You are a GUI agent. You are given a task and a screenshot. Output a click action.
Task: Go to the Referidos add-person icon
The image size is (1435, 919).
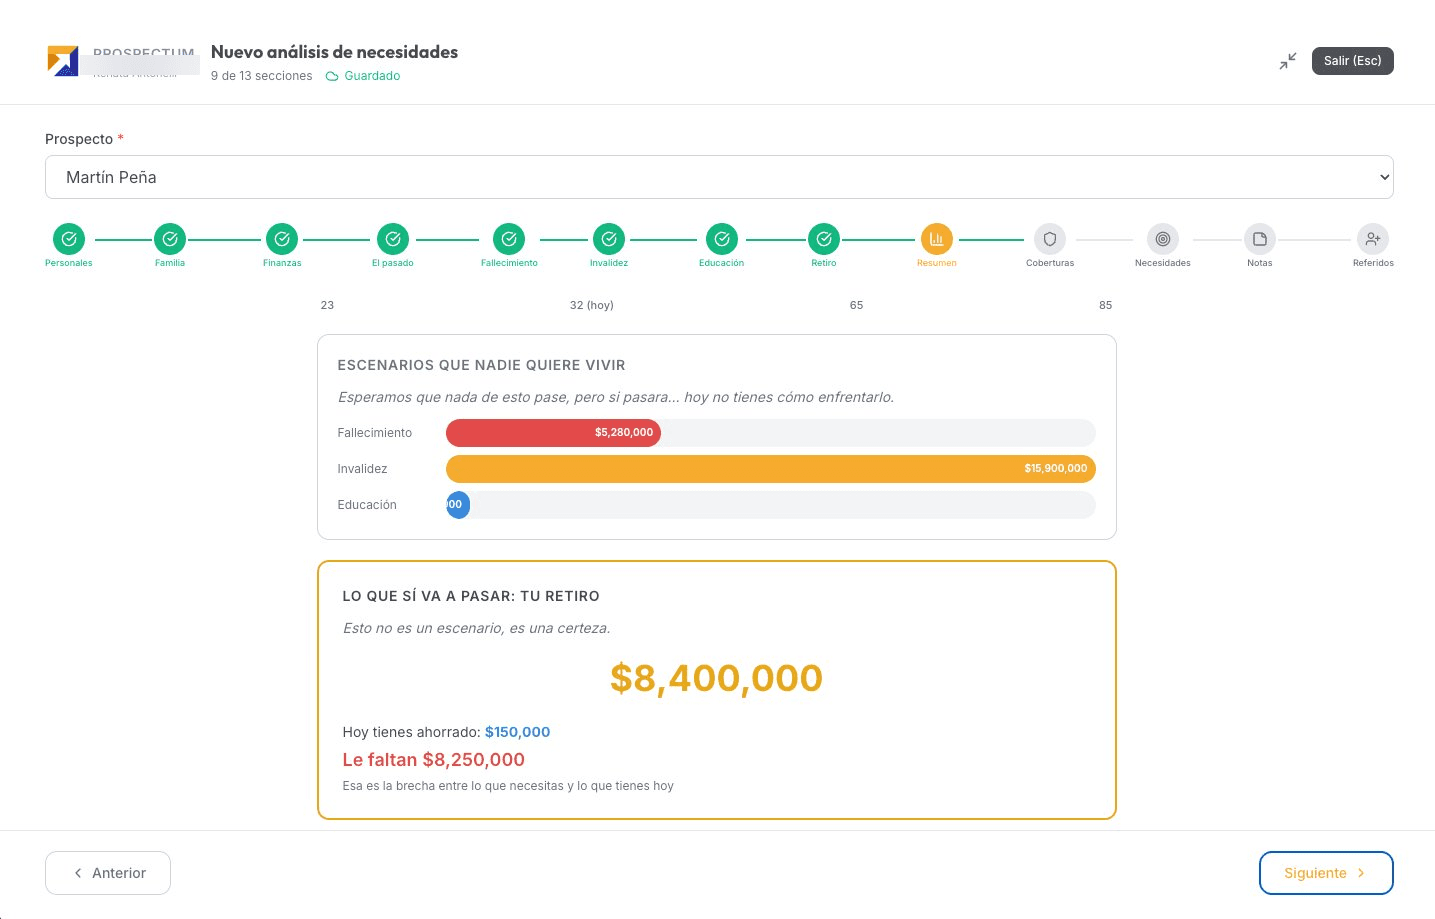pyautogui.click(x=1373, y=239)
